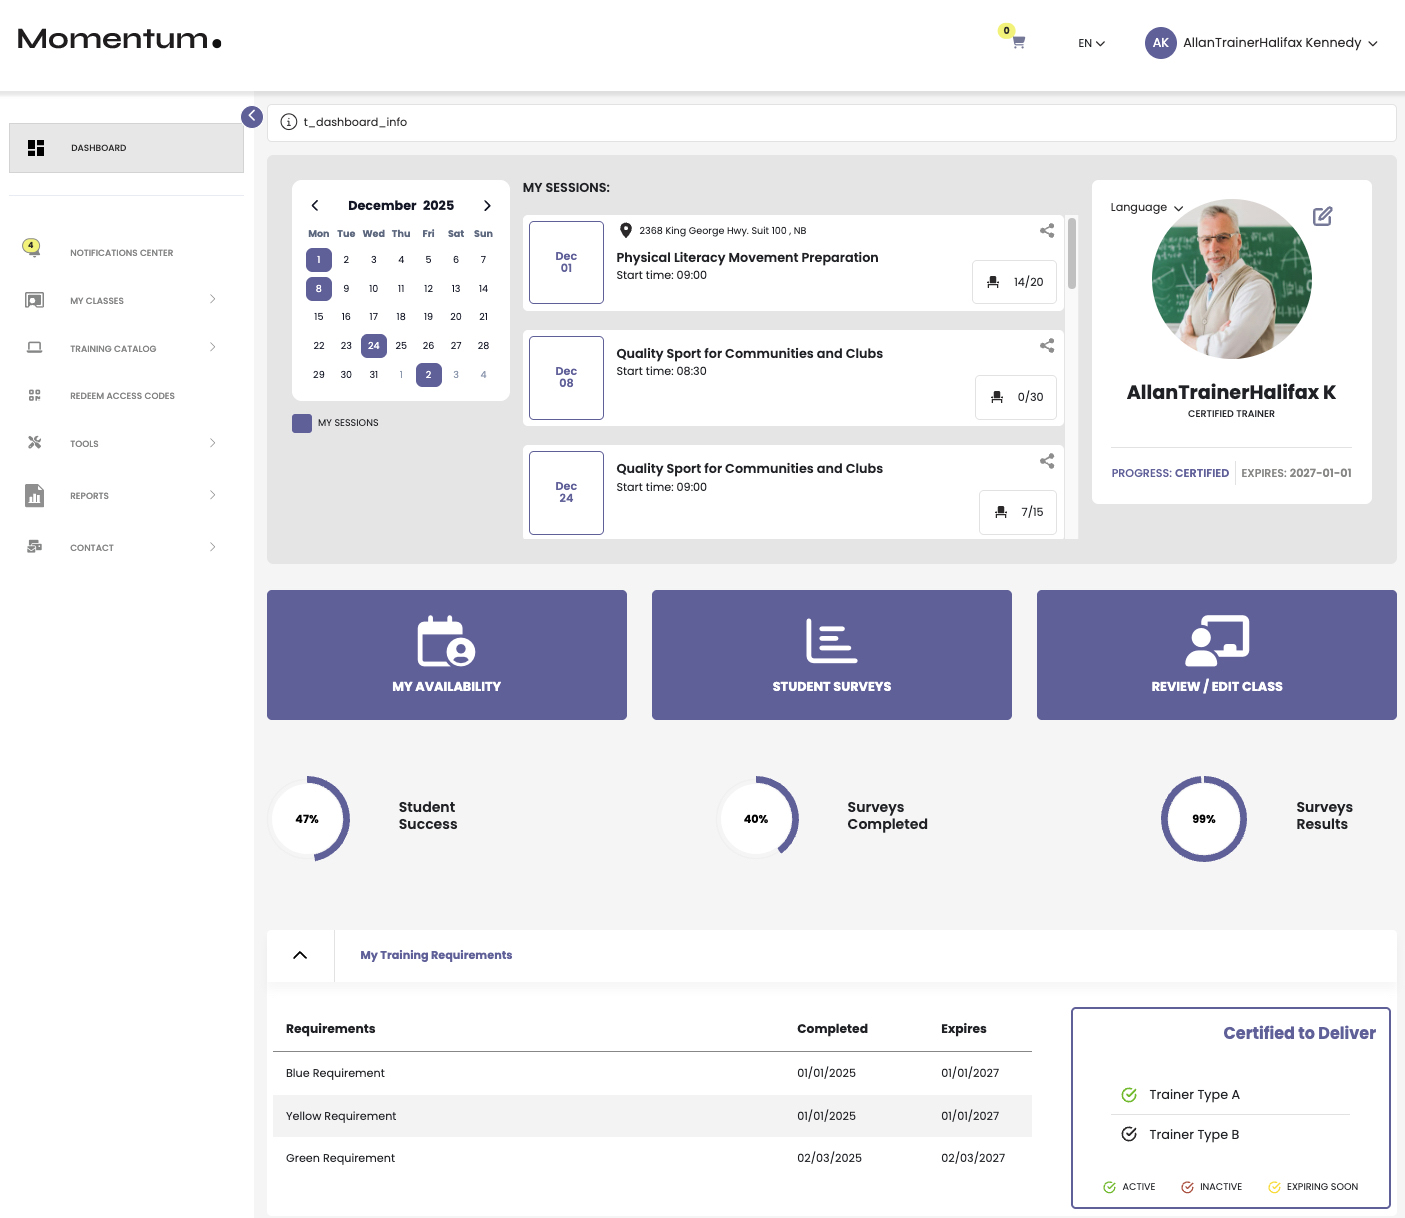Open the Dashboard menu item
The width and height of the screenshot is (1405, 1218).
point(97,147)
